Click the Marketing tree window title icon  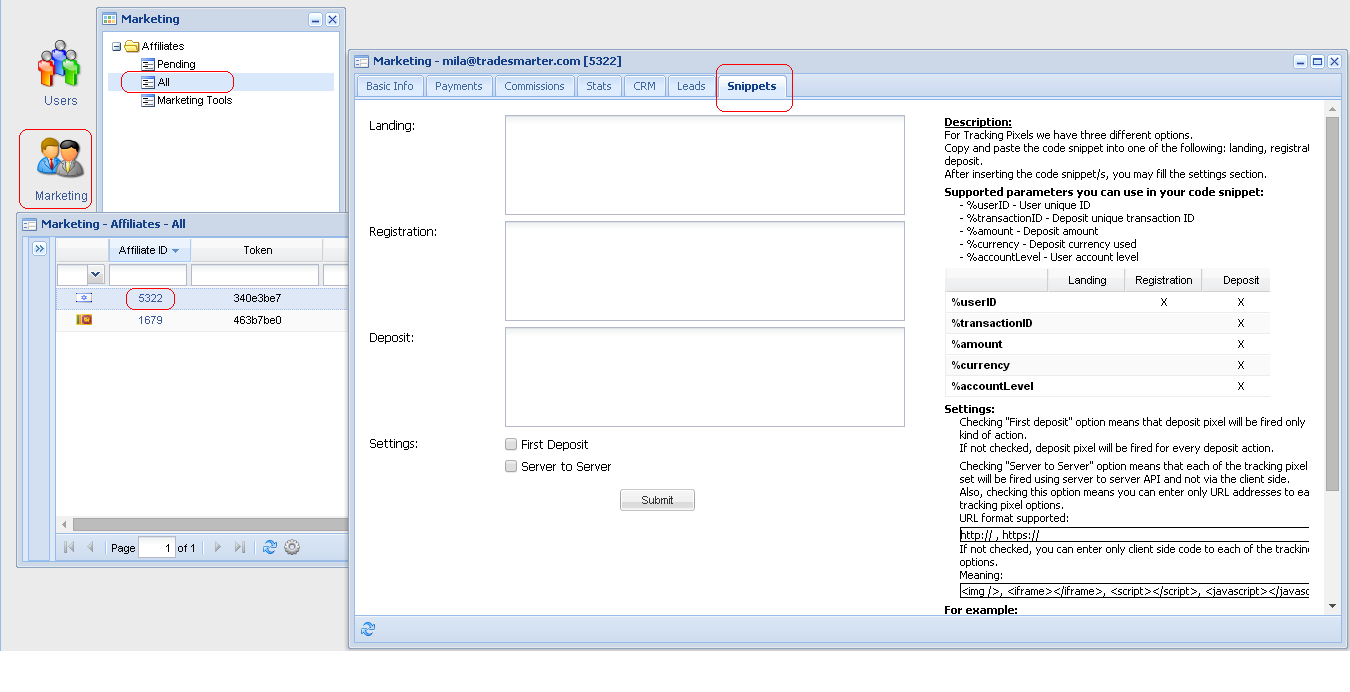tap(110, 19)
